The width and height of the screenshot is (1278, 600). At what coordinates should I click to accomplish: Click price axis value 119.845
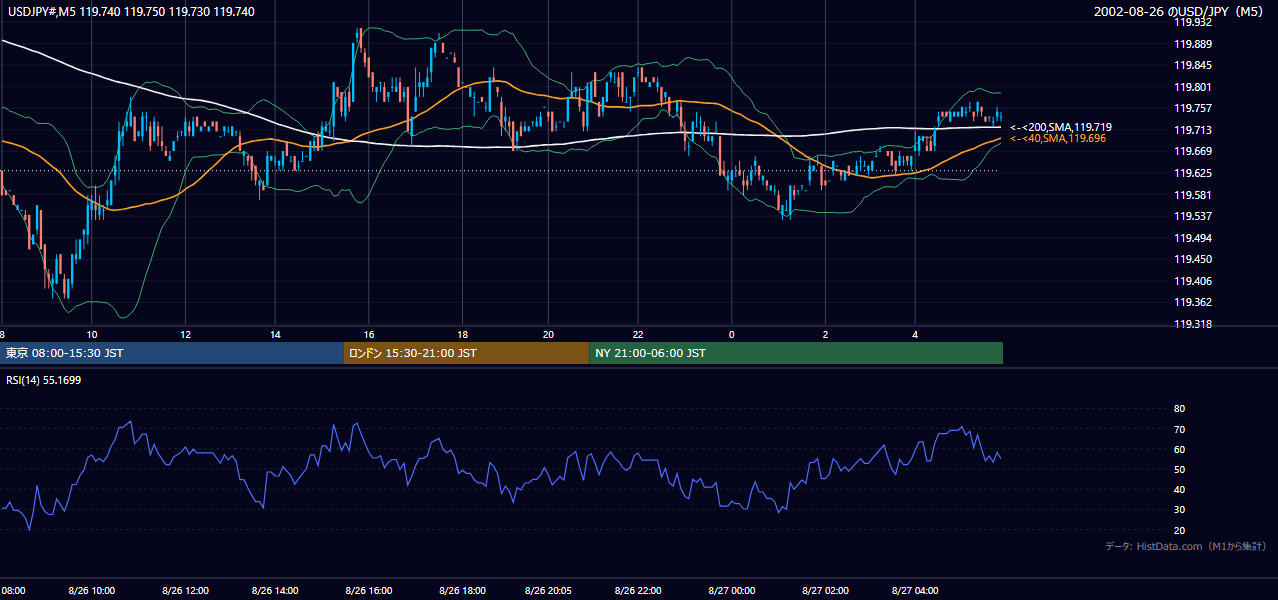(1192, 65)
